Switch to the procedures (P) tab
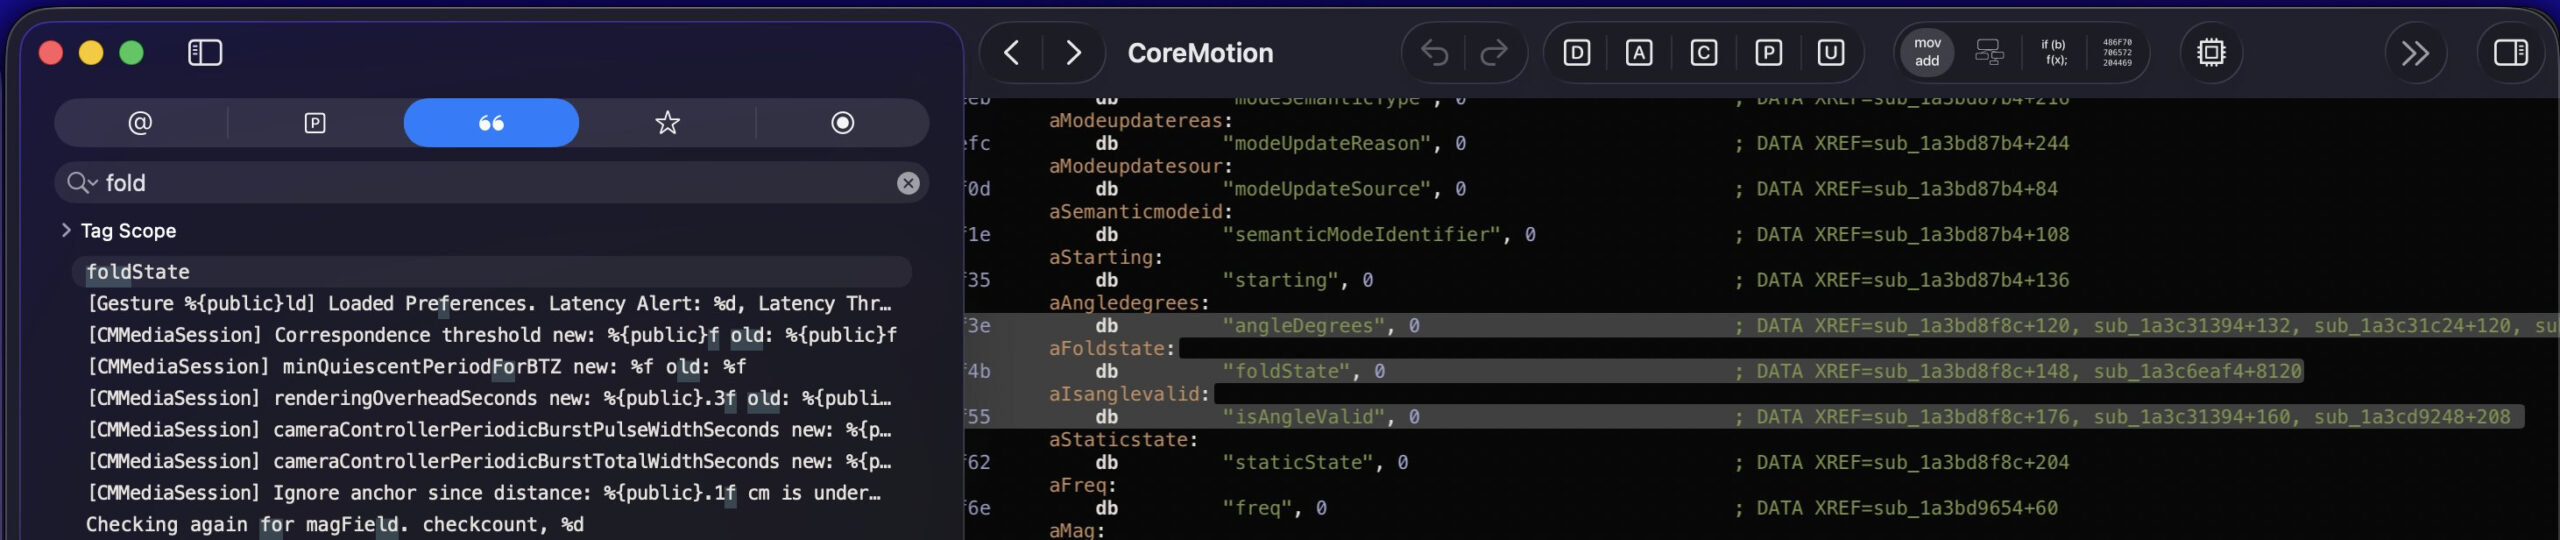Viewport: 2560px width, 540px height. [315, 123]
